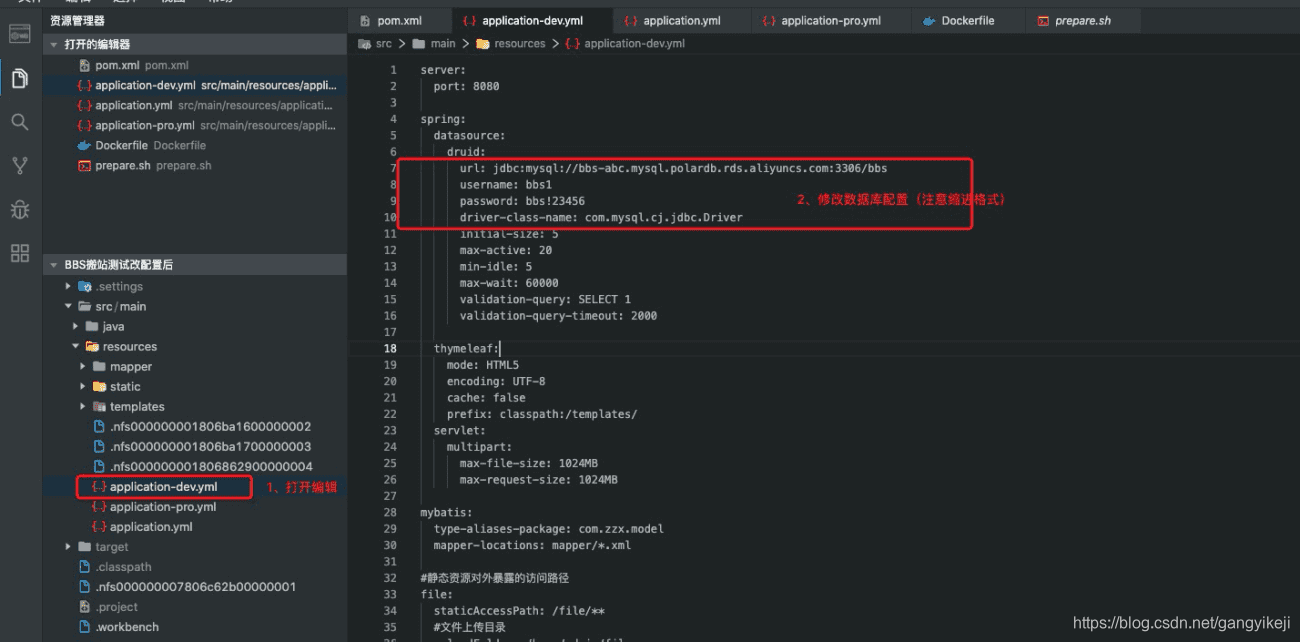
Task: Open application-dev.yml in the open editors list
Action: [195, 85]
